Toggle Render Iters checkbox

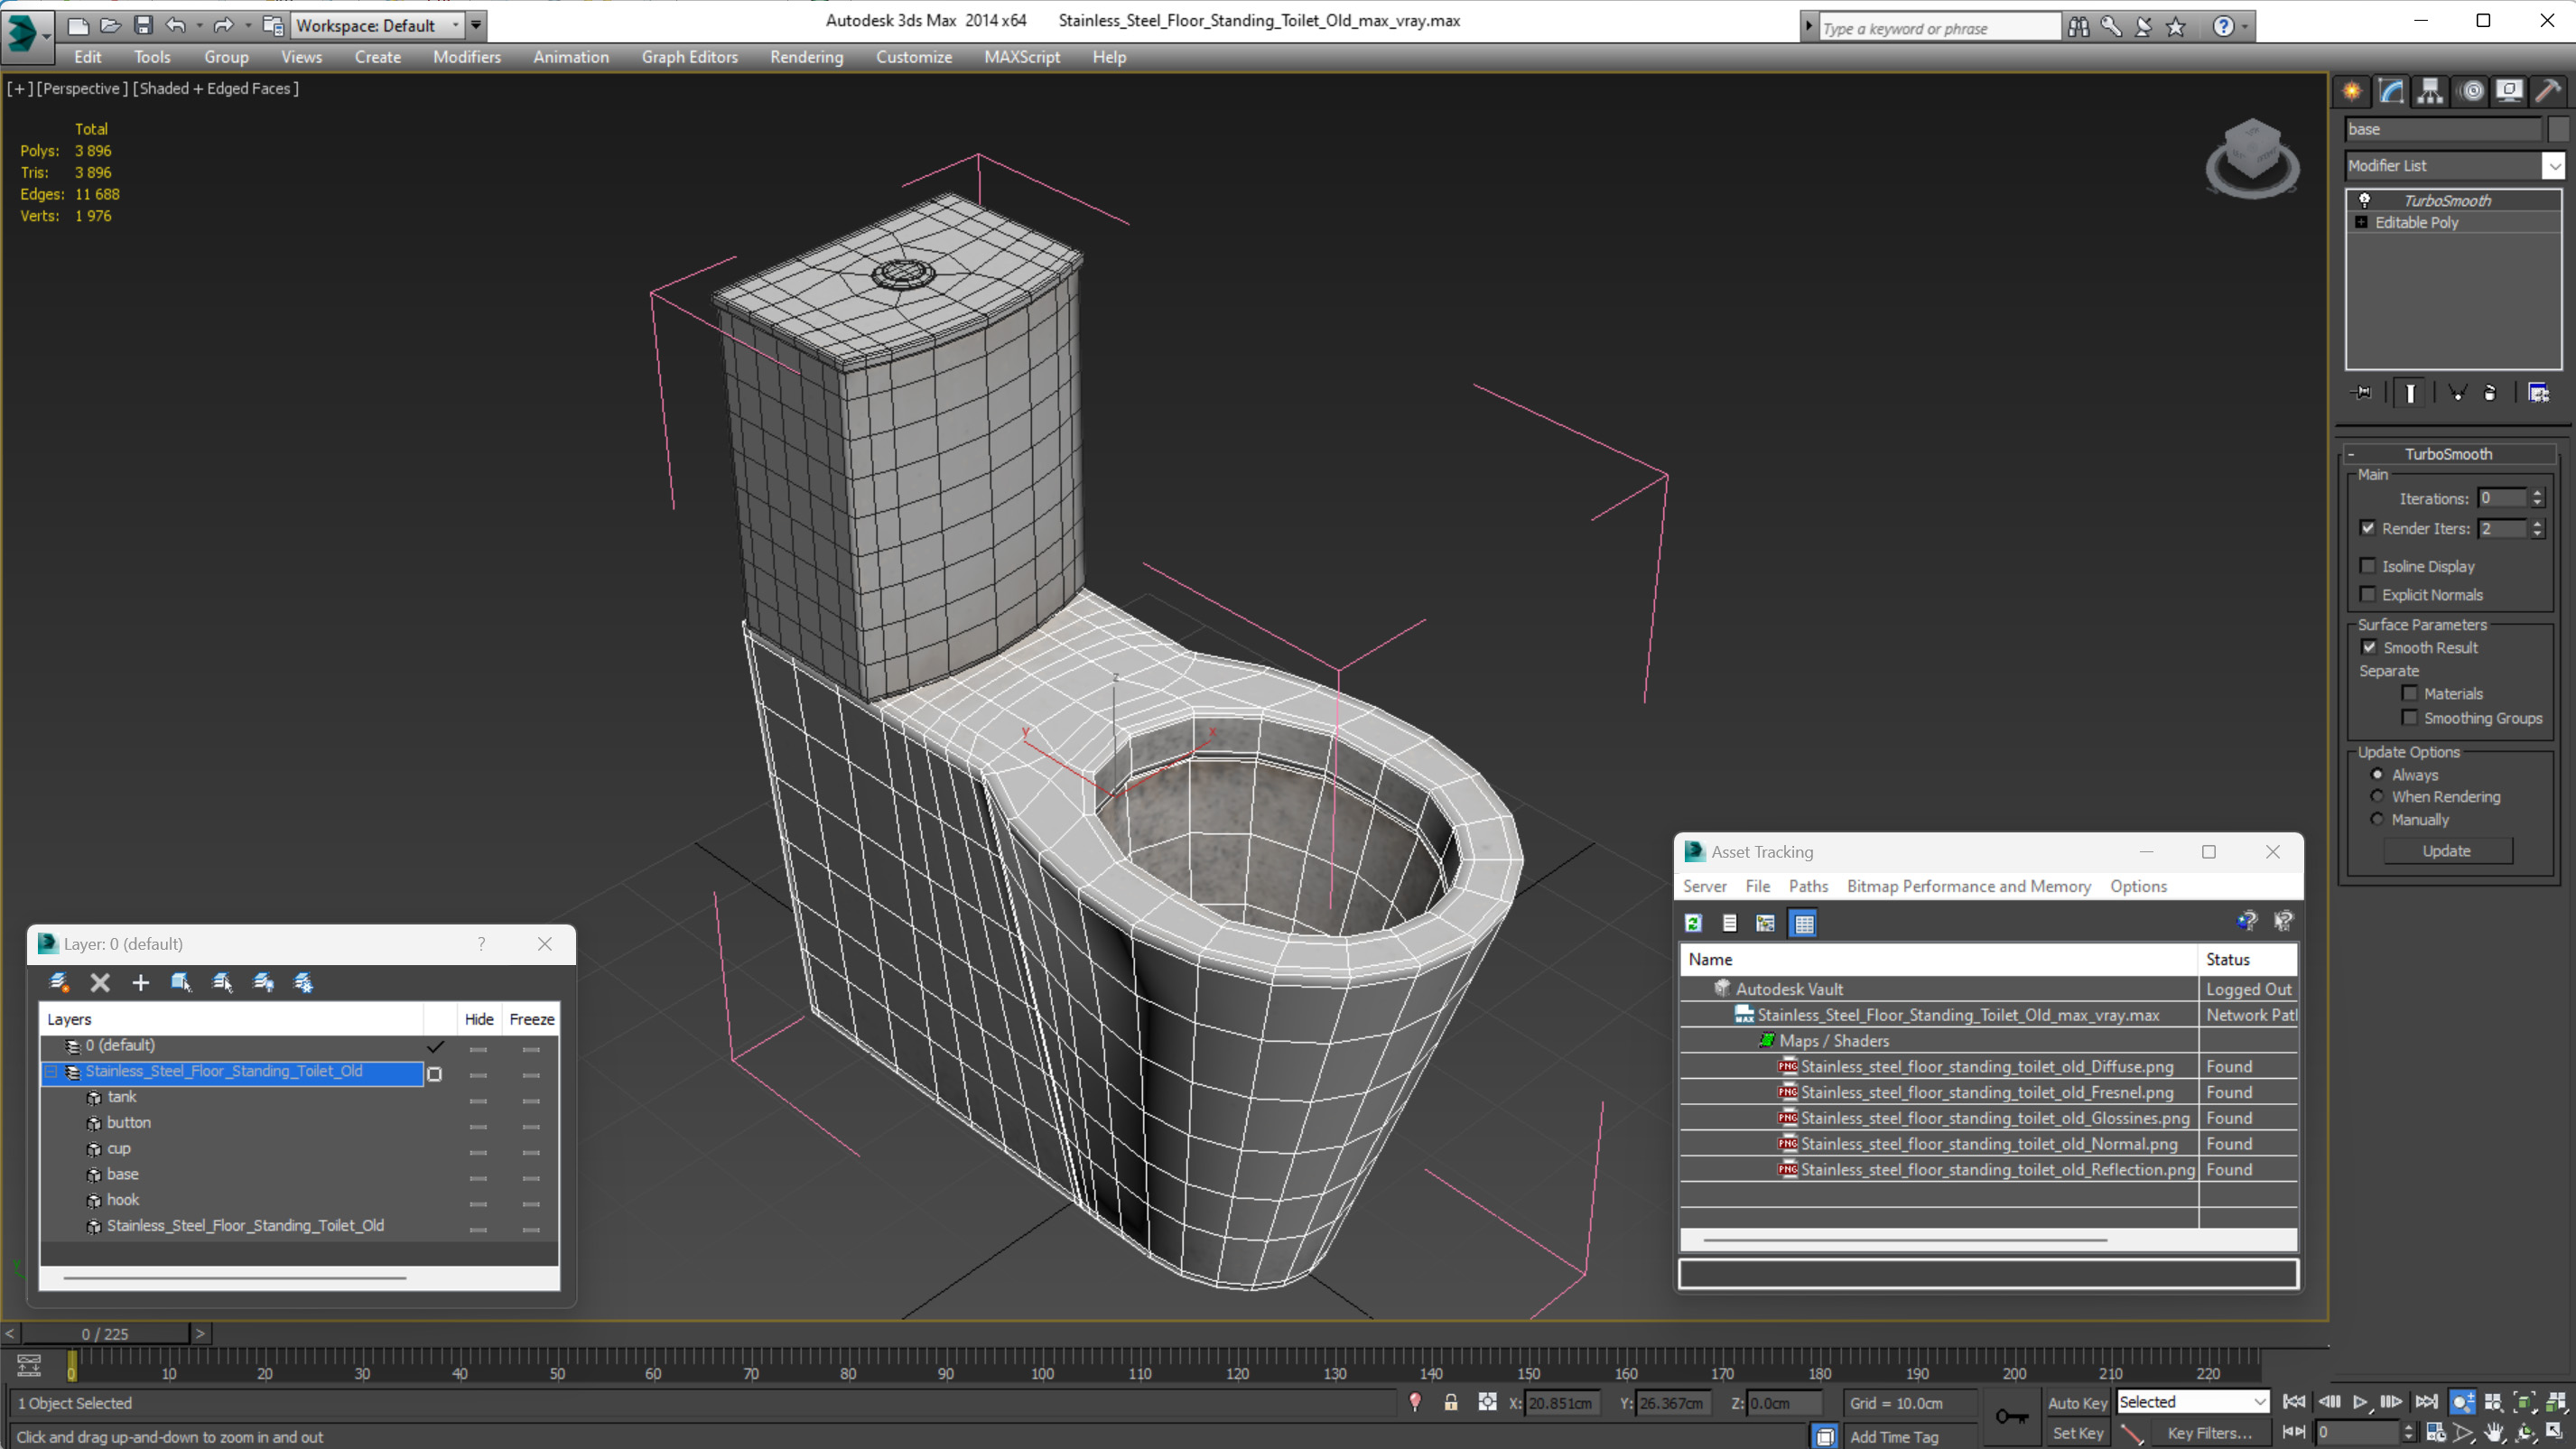point(2367,528)
